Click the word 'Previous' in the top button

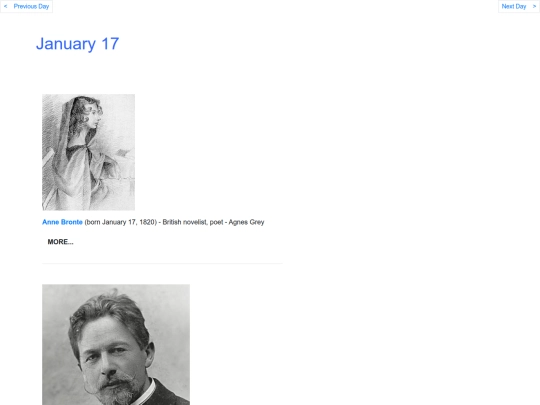pos(25,6)
